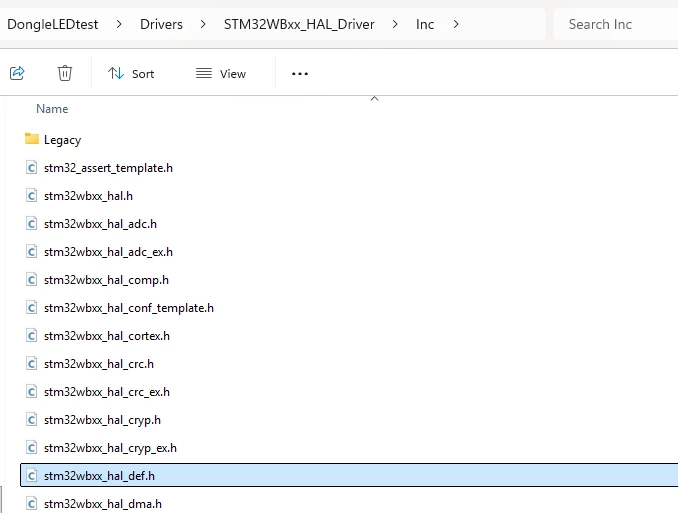Viewport: 678px width, 513px height.
Task: Expand chevron after DongleLEDtest breadcrumb
Action: pyautogui.click(x=119, y=24)
